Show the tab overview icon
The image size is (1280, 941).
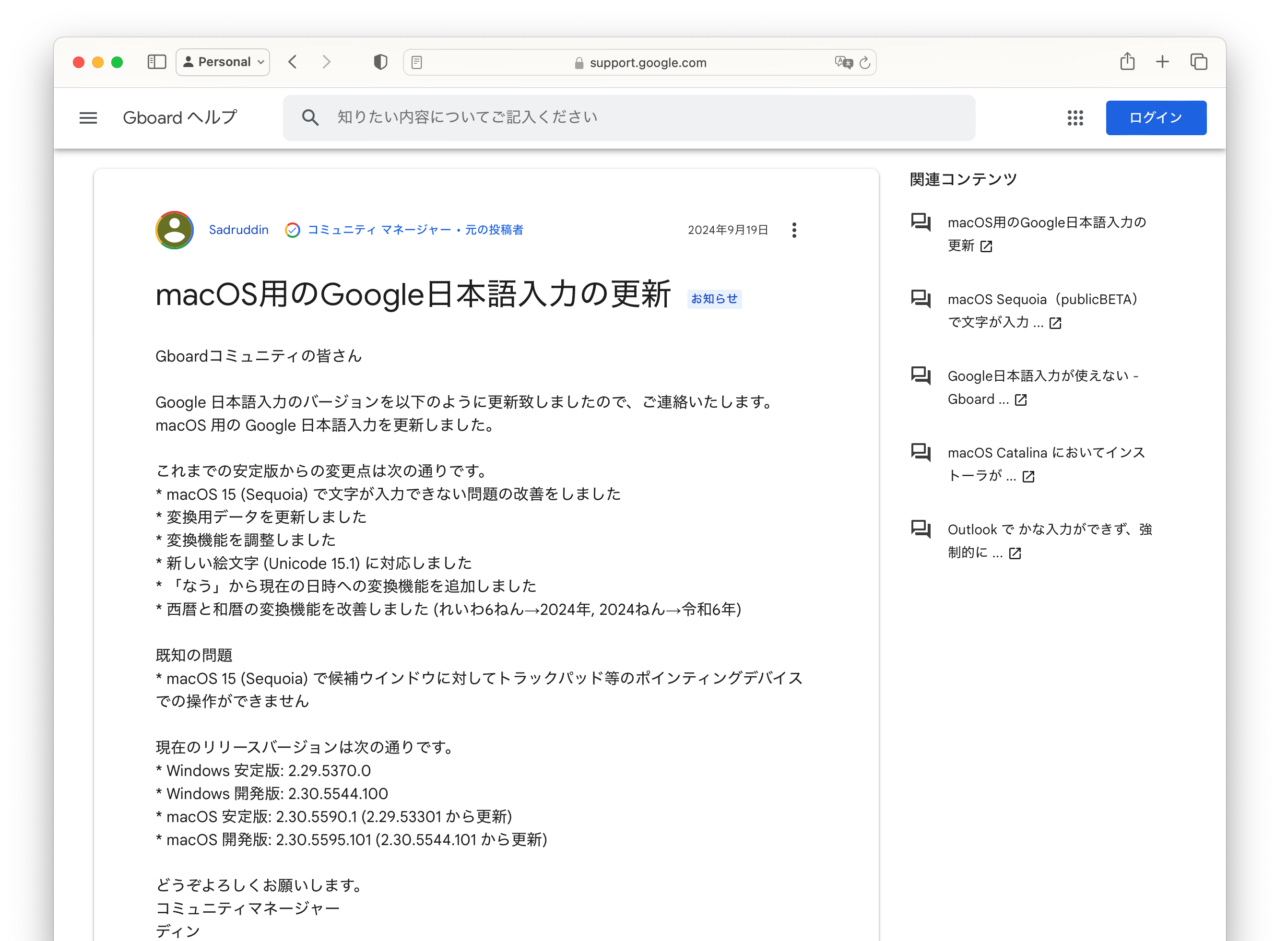[x=1198, y=62]
